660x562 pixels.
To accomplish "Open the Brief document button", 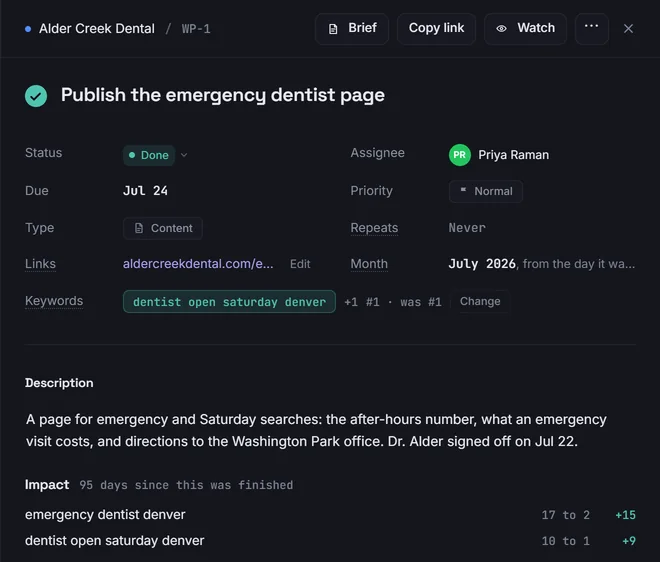I will point(352,29).
